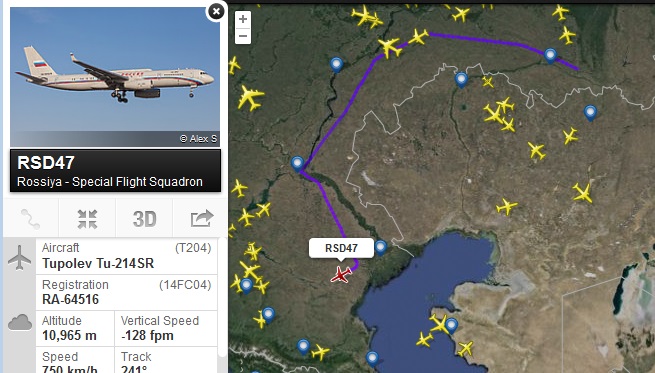655x373 pixels.
Task: Zoom in on the map
Action: pyautogui.click(x=243, y=19)
